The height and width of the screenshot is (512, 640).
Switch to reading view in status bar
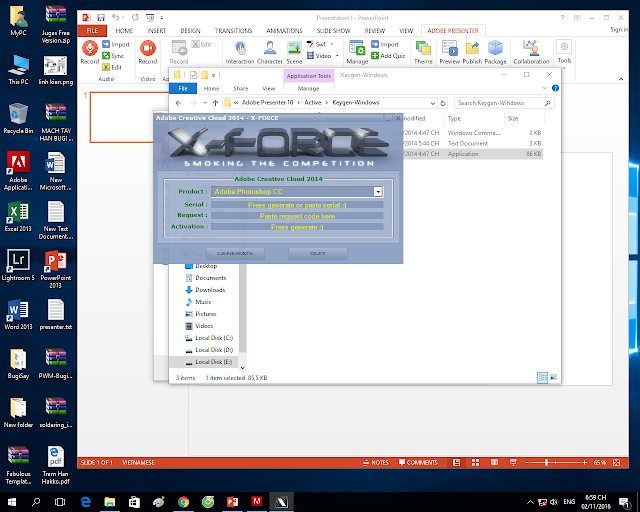(x=494, y=463)
